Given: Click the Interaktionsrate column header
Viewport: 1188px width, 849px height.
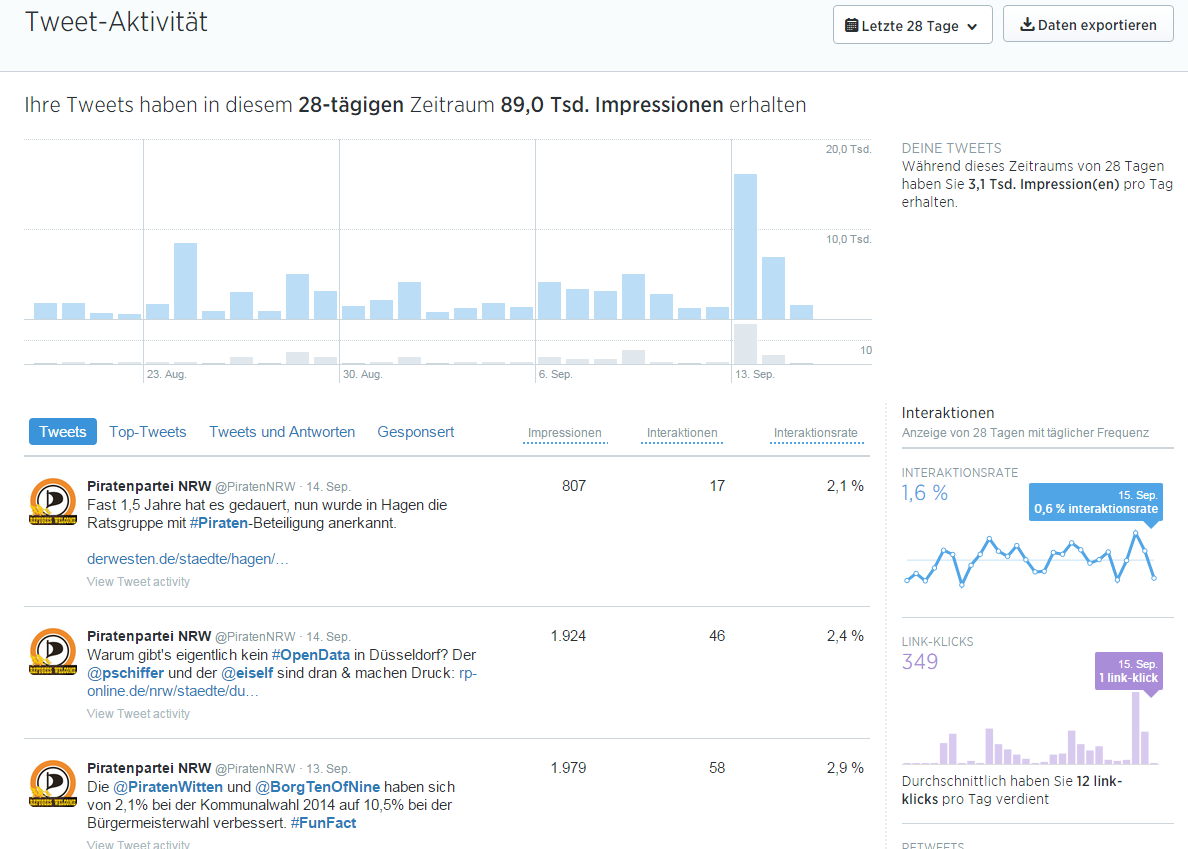Looking at the screenshot, I should [815, 433].
